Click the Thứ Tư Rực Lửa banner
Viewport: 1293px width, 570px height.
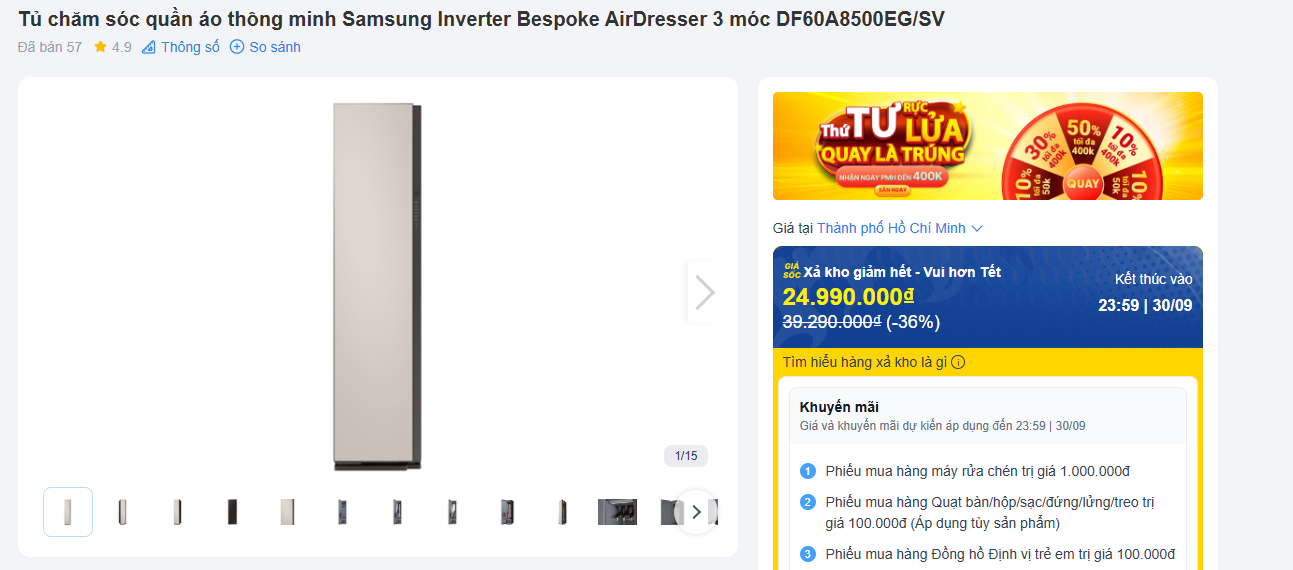coord(988,146)
